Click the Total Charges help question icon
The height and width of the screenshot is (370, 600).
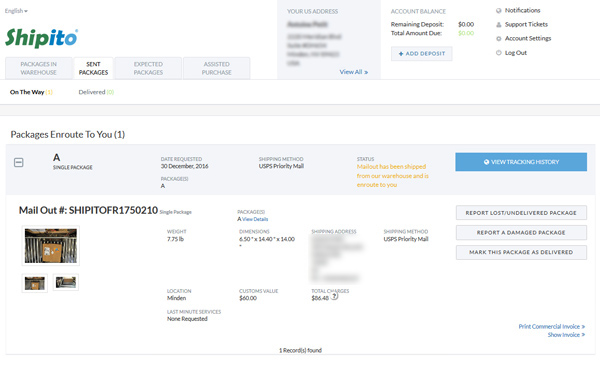pos(334,296)
